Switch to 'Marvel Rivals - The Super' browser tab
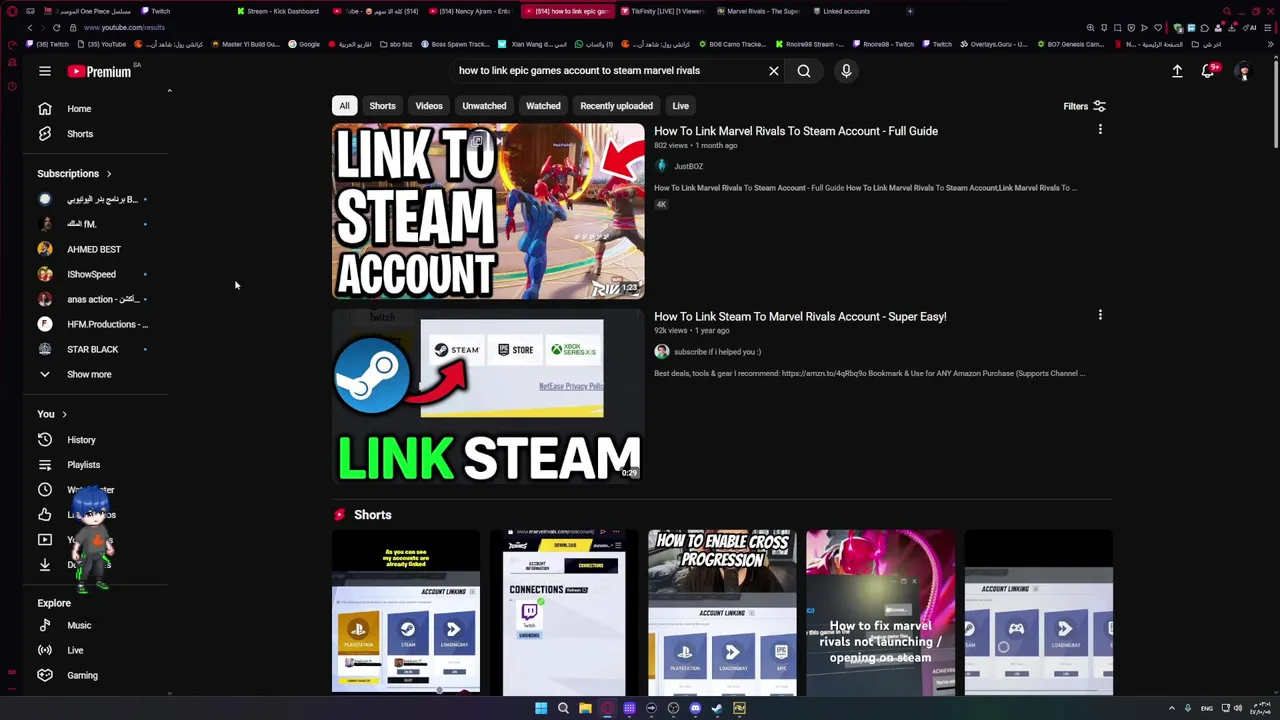1280x720 pixels. (x=758, y=12)
